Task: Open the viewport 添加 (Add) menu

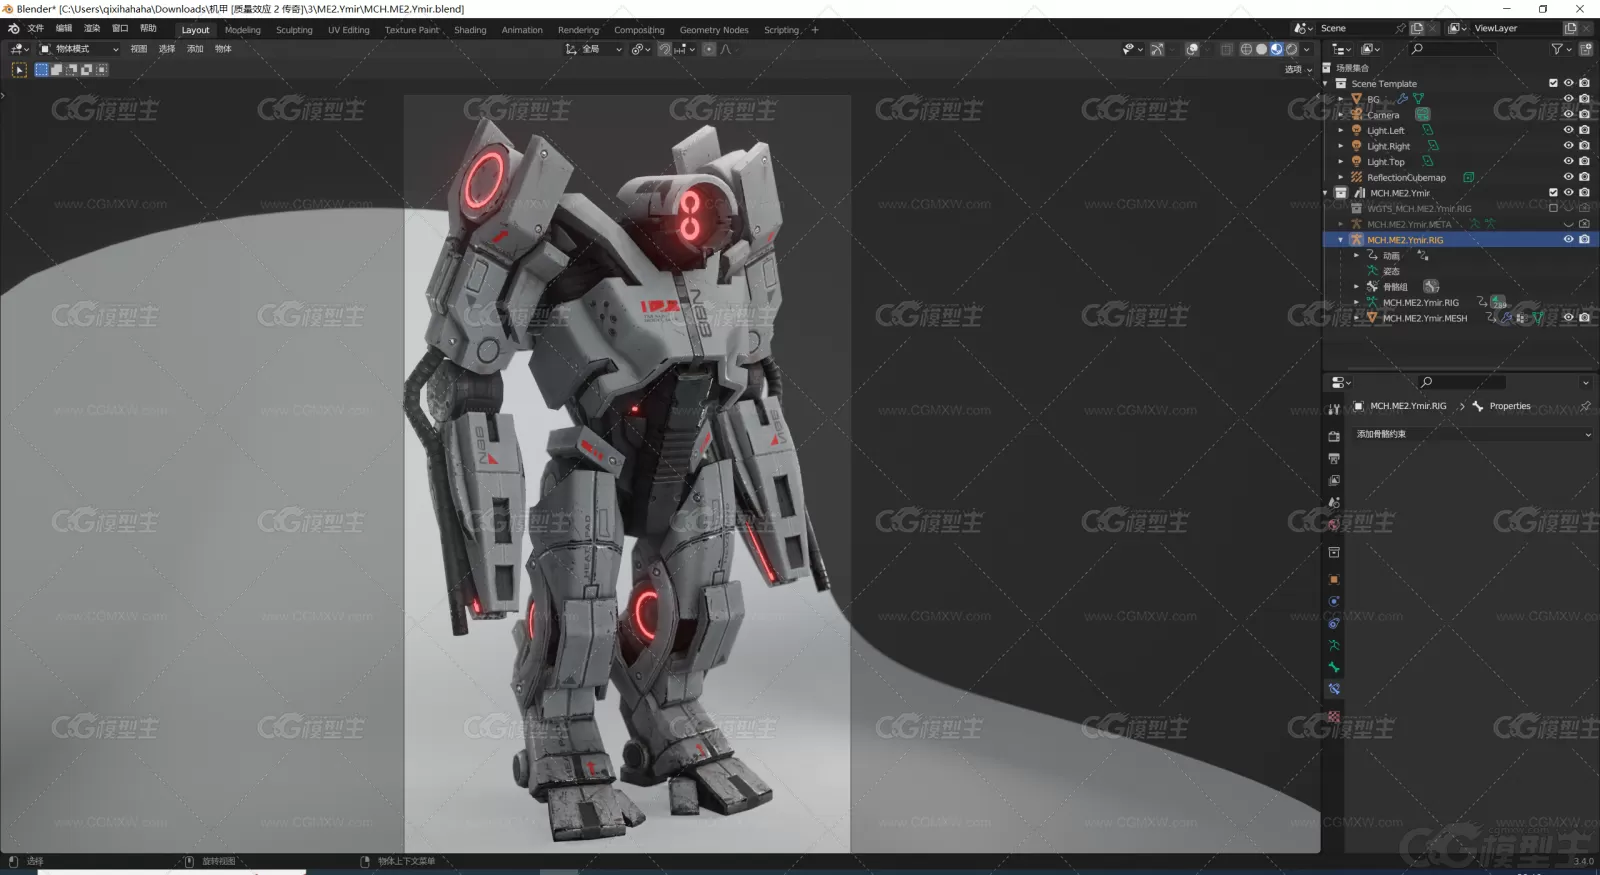Action: (195, 49)
